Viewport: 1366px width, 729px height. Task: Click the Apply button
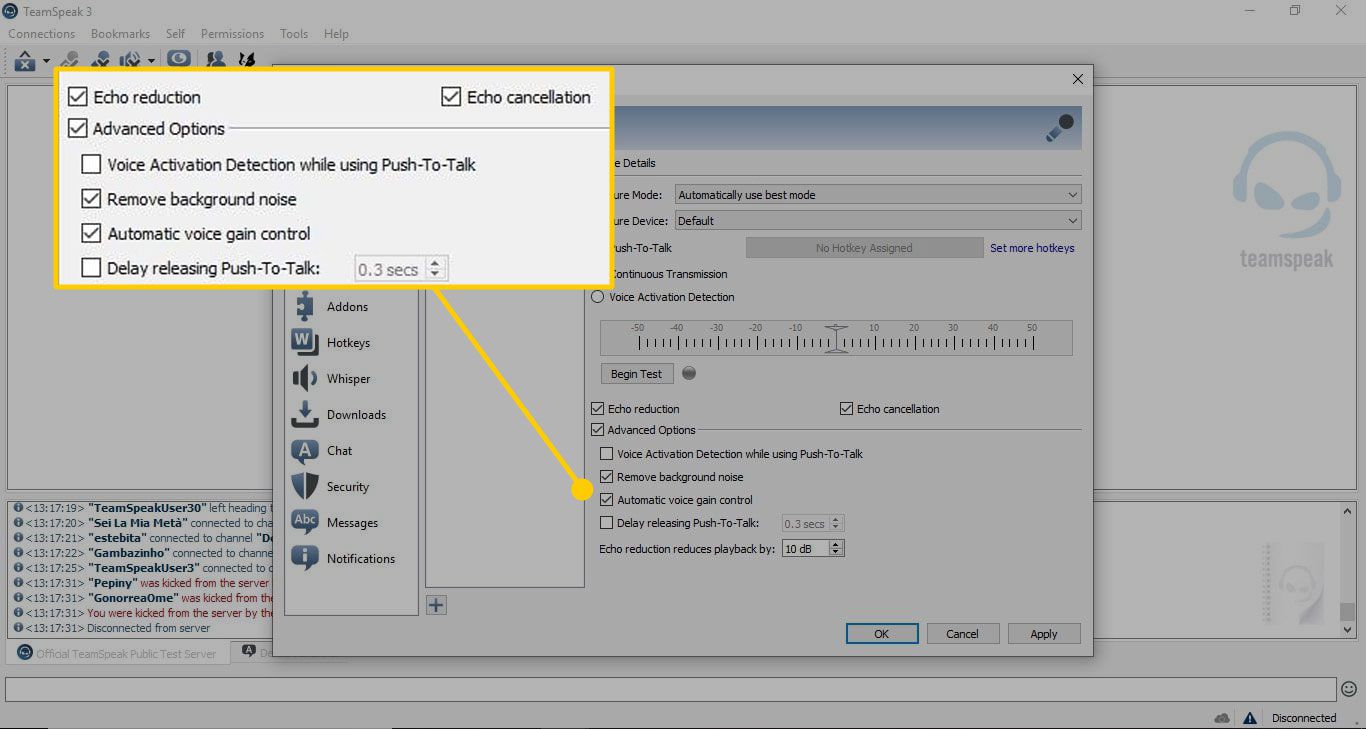(x=1044, y=634)
